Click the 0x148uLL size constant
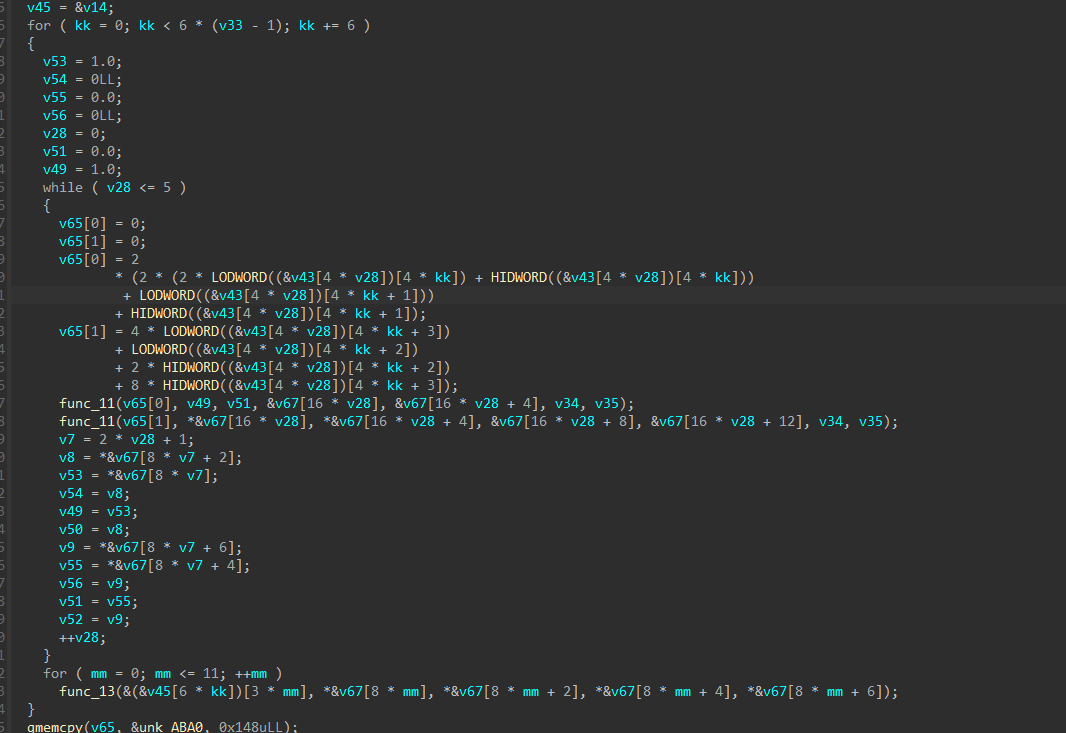Screen dimensions: 1066x733 click(250, 726)
